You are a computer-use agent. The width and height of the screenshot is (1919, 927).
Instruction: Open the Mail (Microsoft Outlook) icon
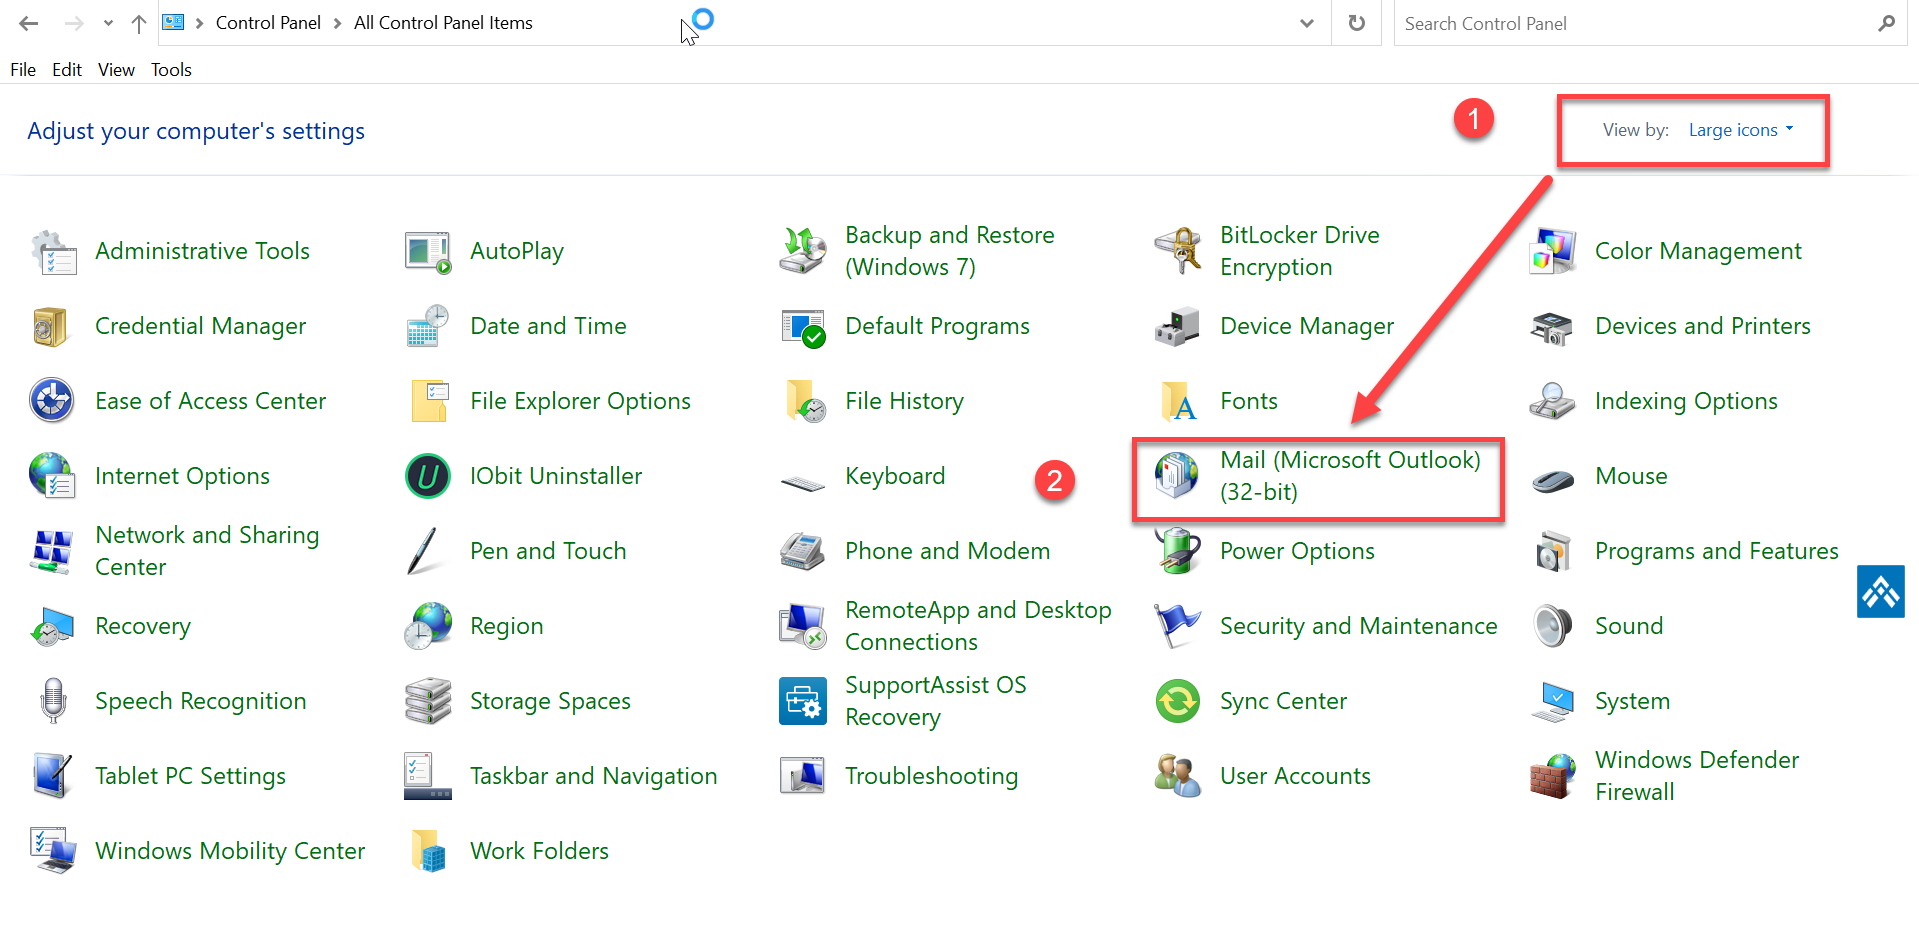[x=1178, y=476]
